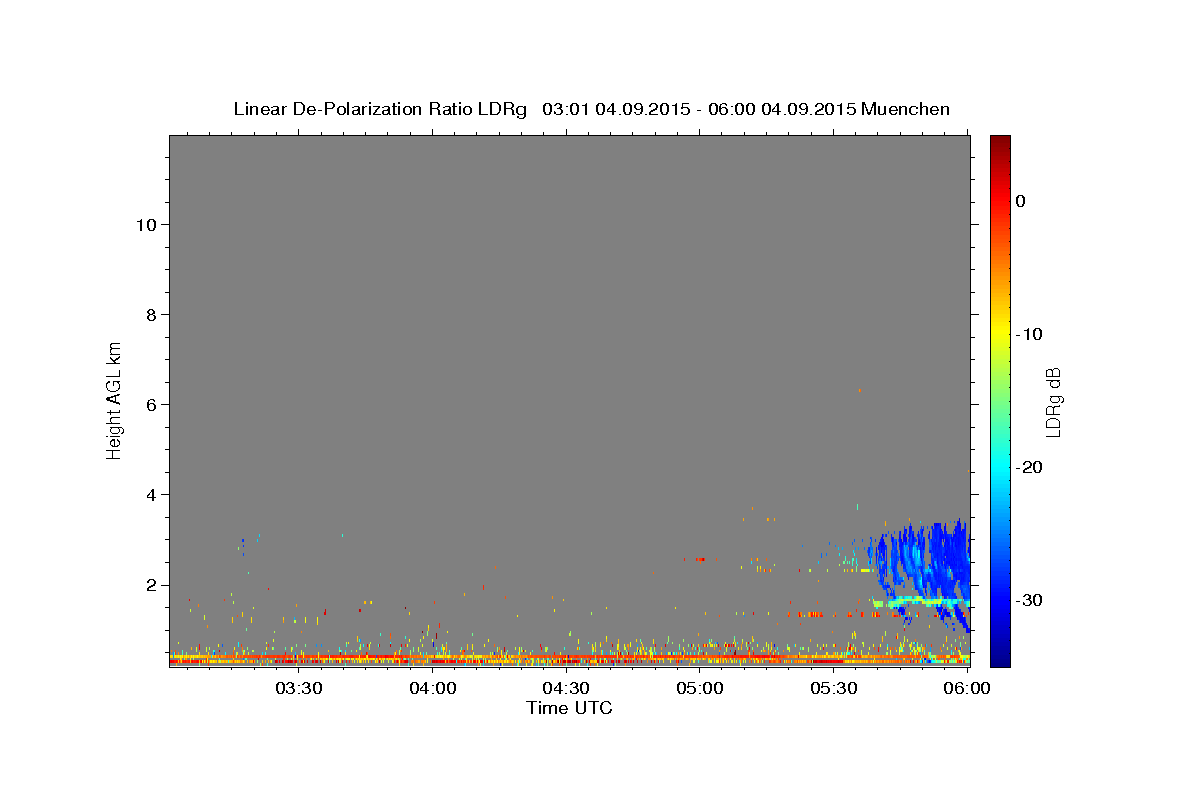
Task: Click the 'LDRg dB' colorbar label
Action: [1053, 402]
